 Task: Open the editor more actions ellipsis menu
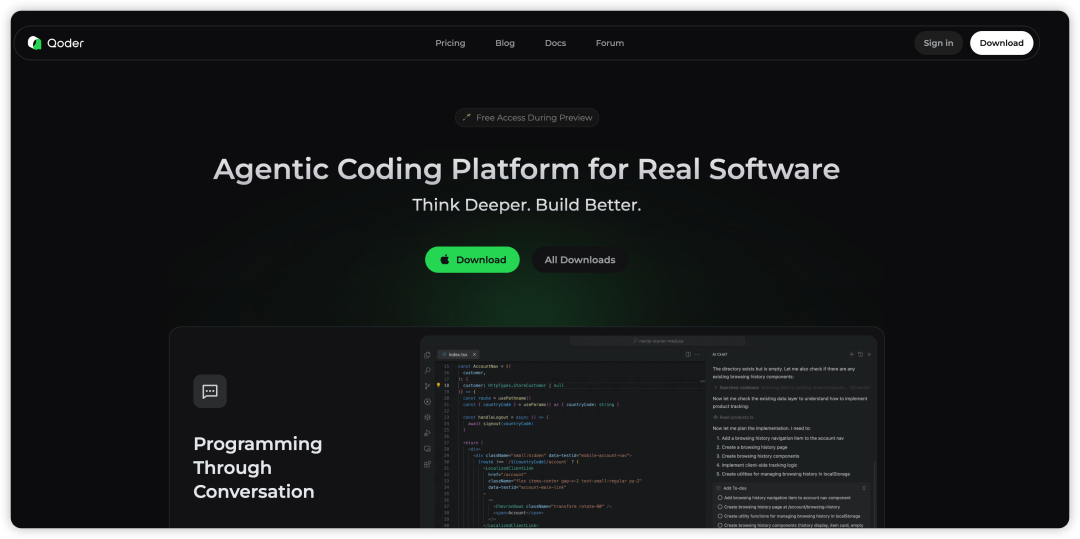click(x=697, y=354)
